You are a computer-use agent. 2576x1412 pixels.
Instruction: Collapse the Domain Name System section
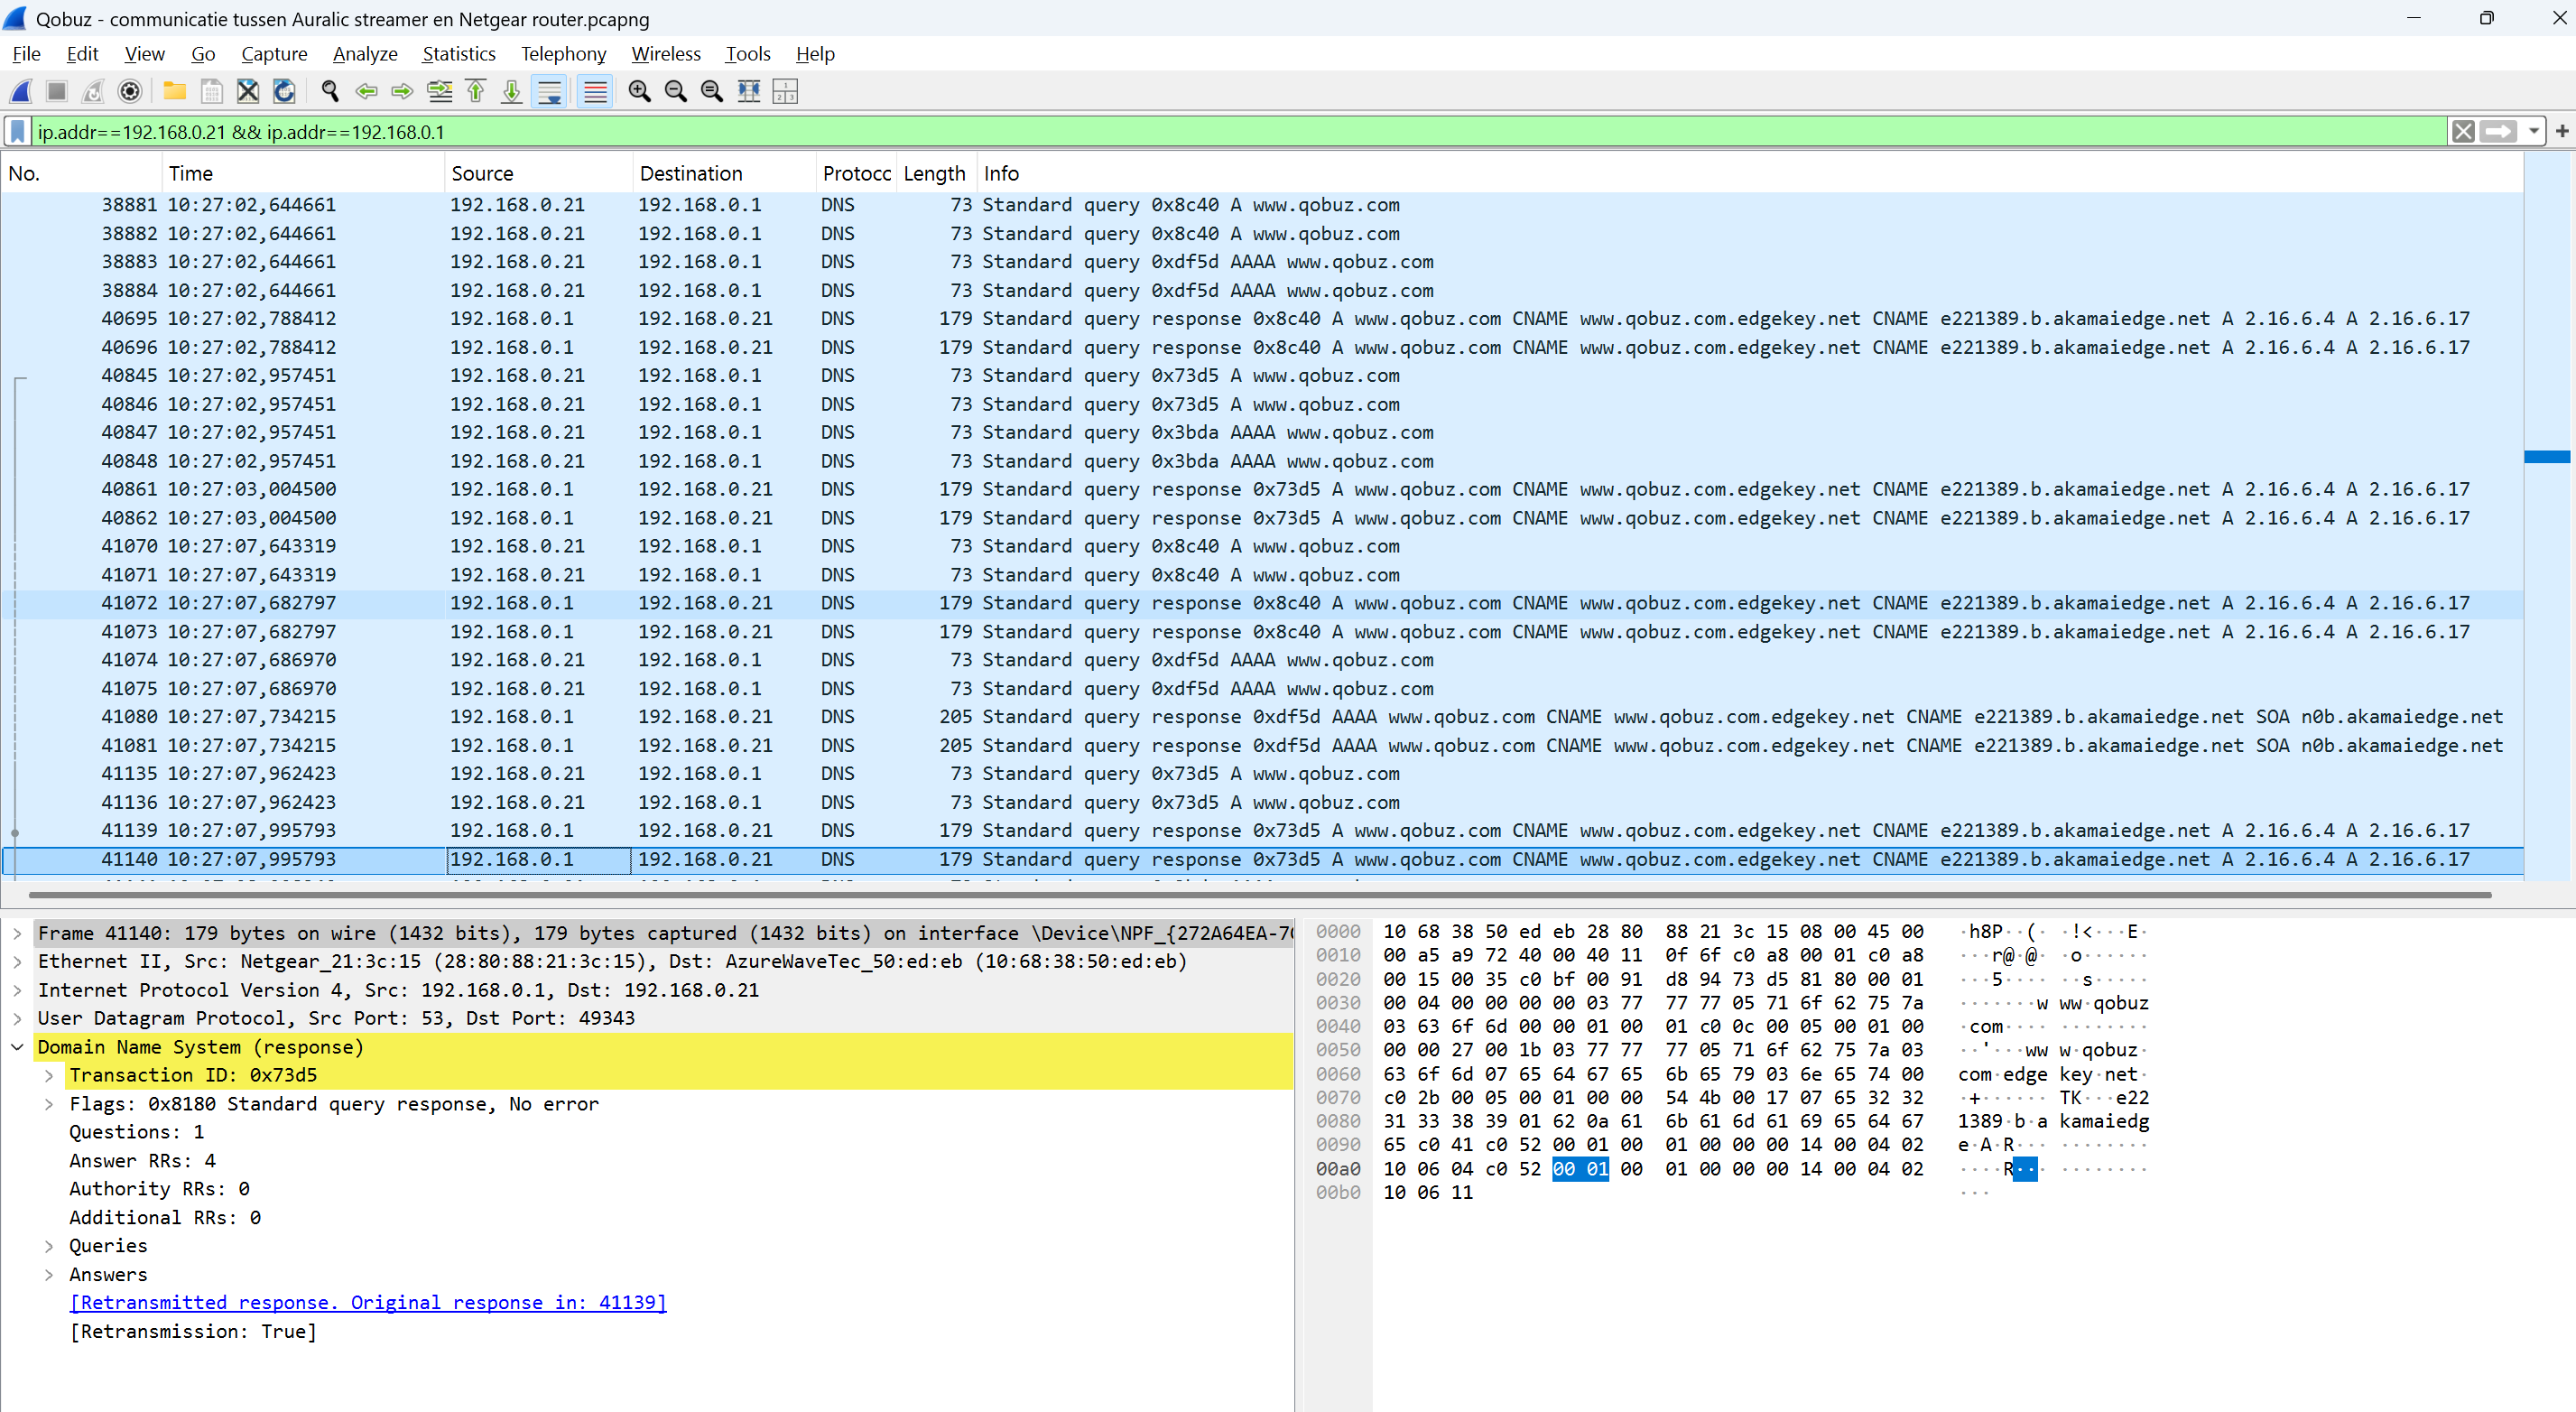[x=17, y=1047]
